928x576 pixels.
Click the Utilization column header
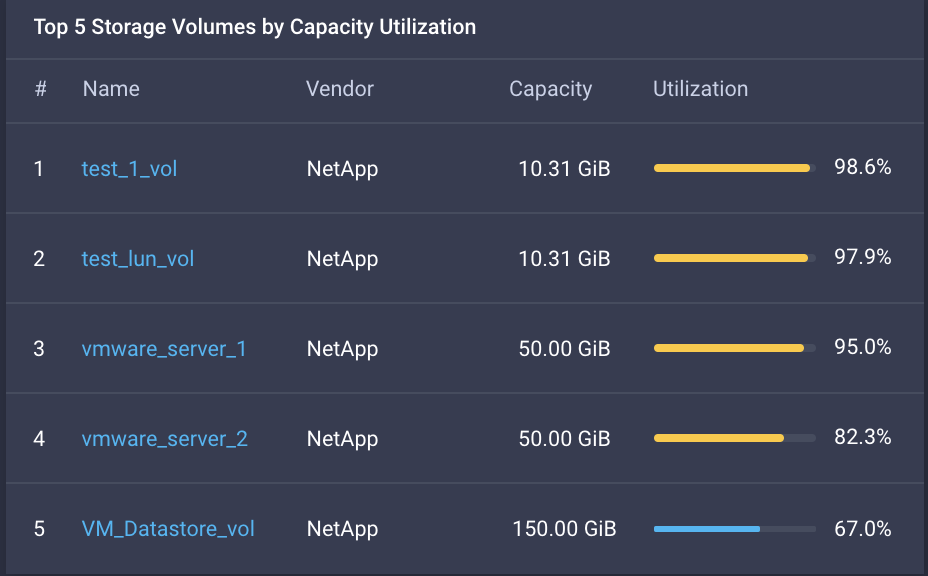[700, 89]
